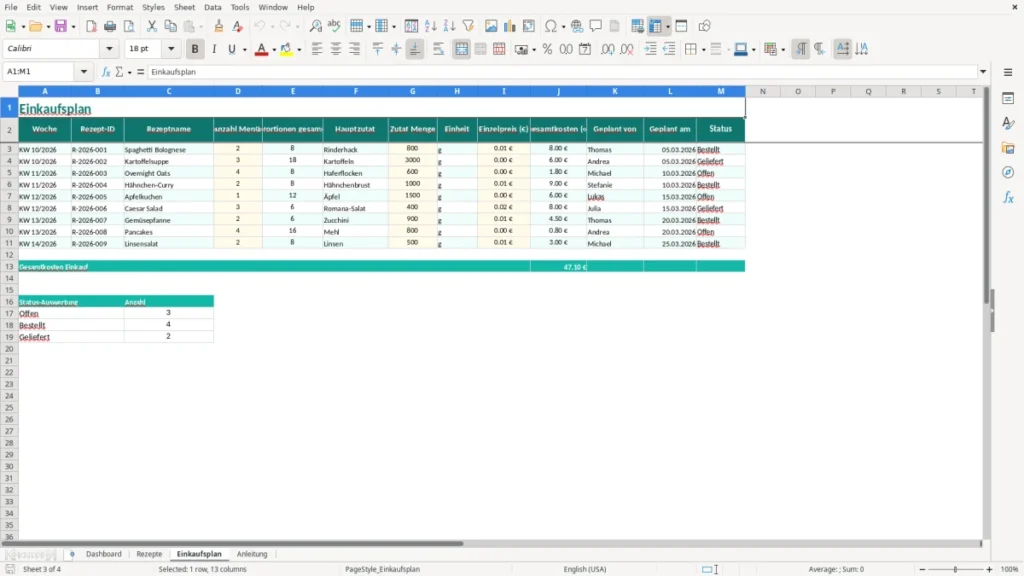The image size is (1024, 576).
Task: Click the Insert Comment icon
Action: 596,26
